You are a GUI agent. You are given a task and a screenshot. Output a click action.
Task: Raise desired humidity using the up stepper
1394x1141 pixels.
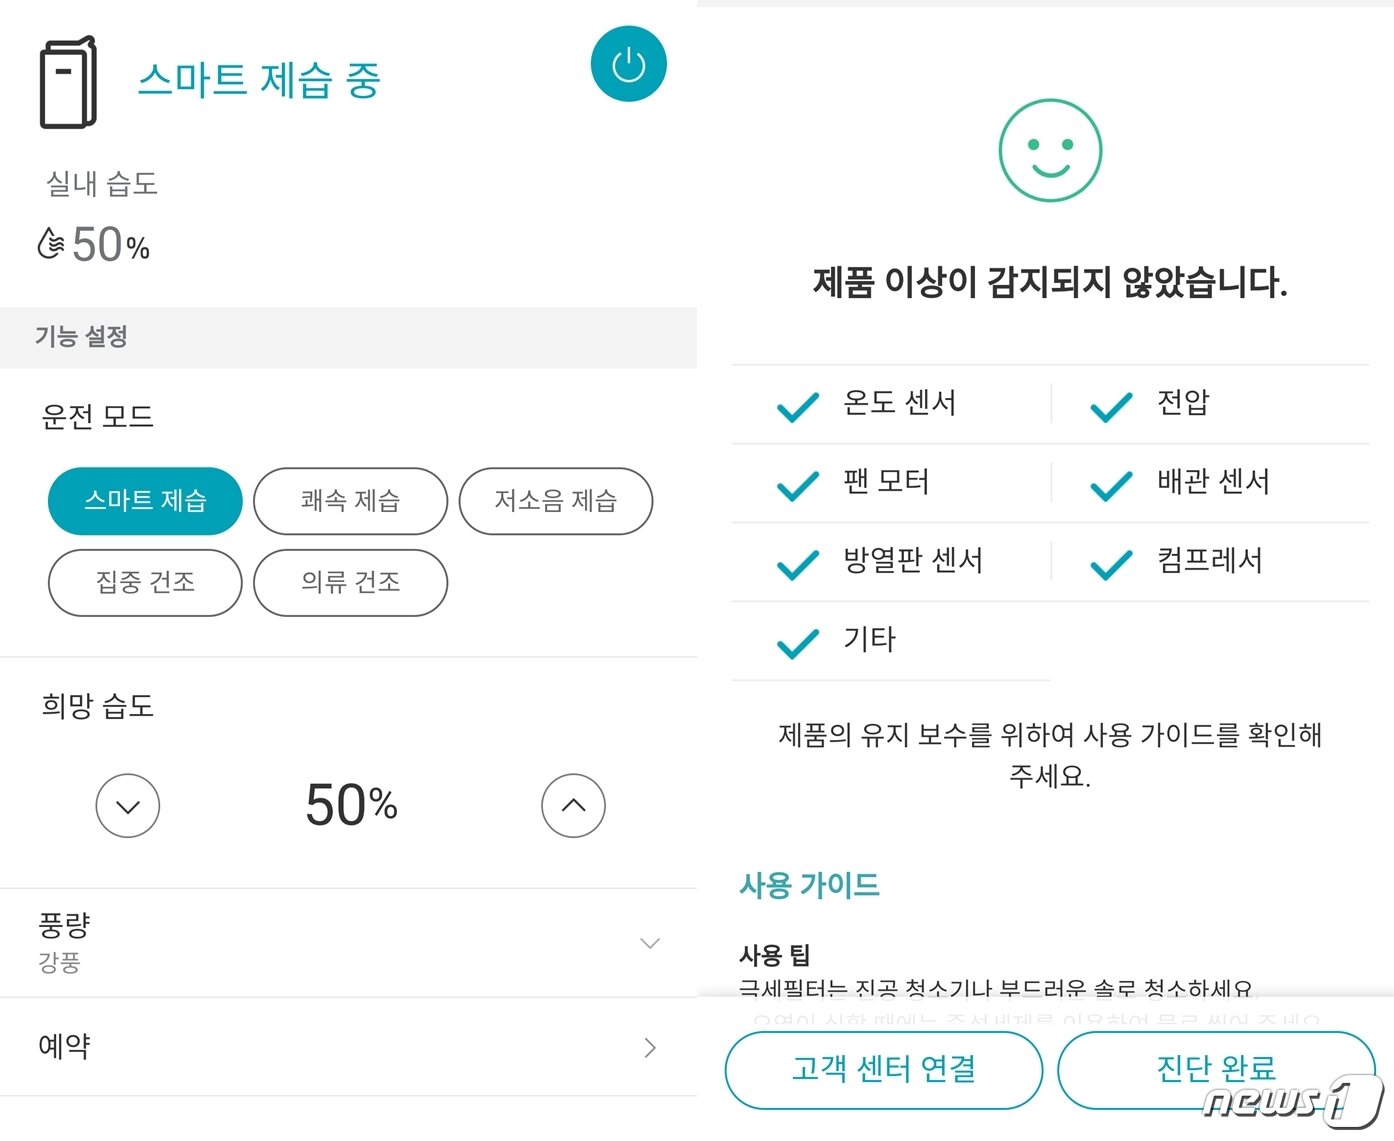point(572,805)
